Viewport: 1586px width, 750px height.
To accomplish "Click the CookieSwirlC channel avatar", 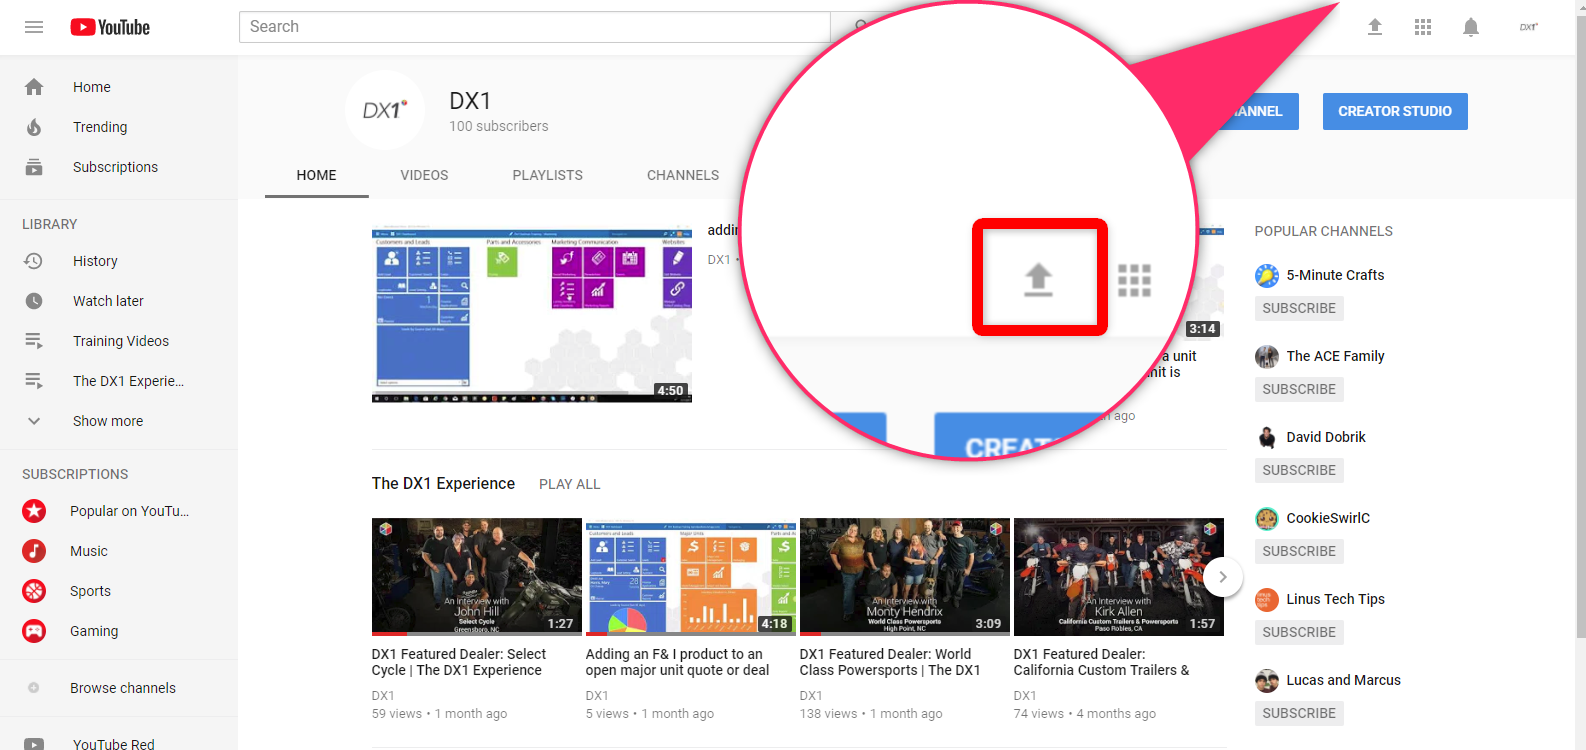I will (x=1267, y=518).
